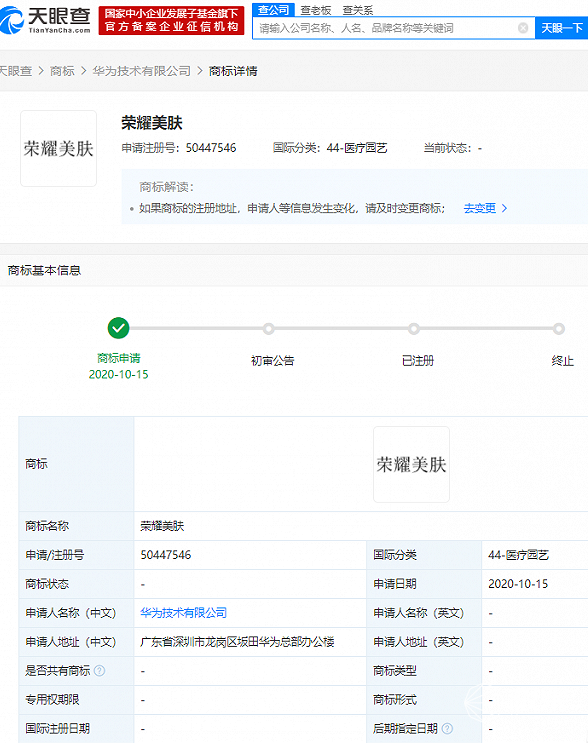Click the 商标详情 breadcrumb item
The image size is (588, 743).
coord(233,71)
